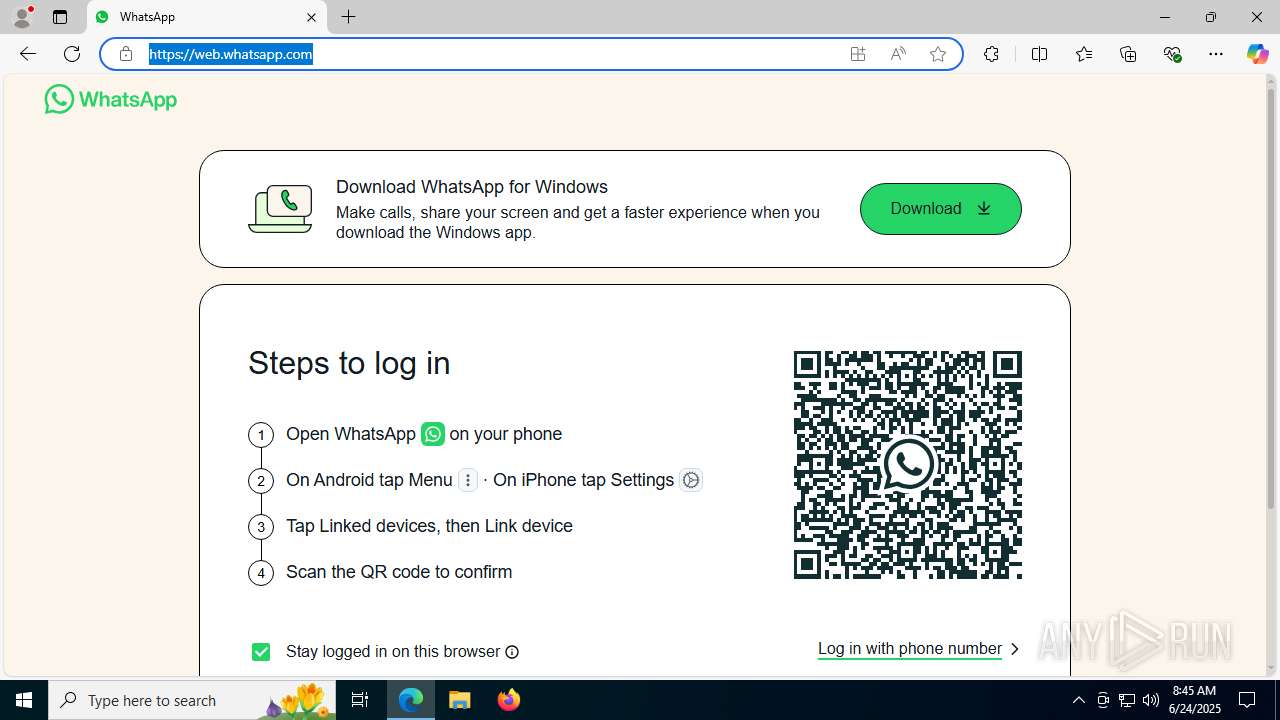Click the info icon next to Stay logged in
Viewport: 1280px width, 720px height.
click(512, 652)
